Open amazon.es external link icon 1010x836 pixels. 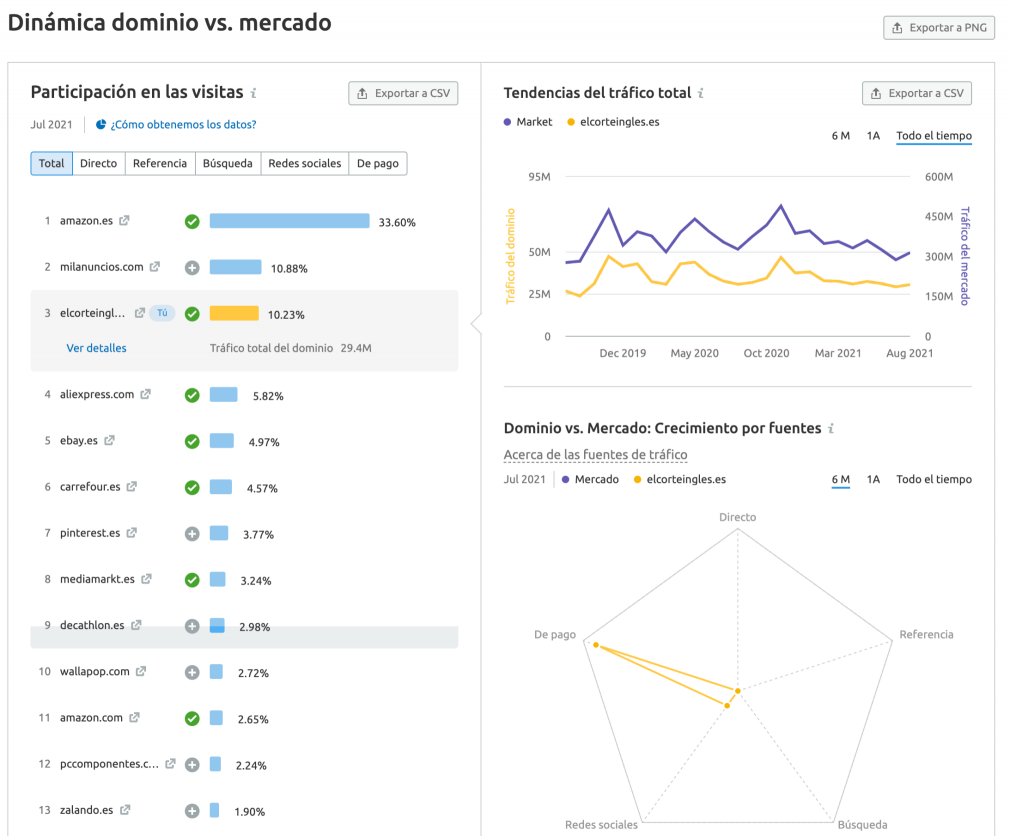(124, 220)
